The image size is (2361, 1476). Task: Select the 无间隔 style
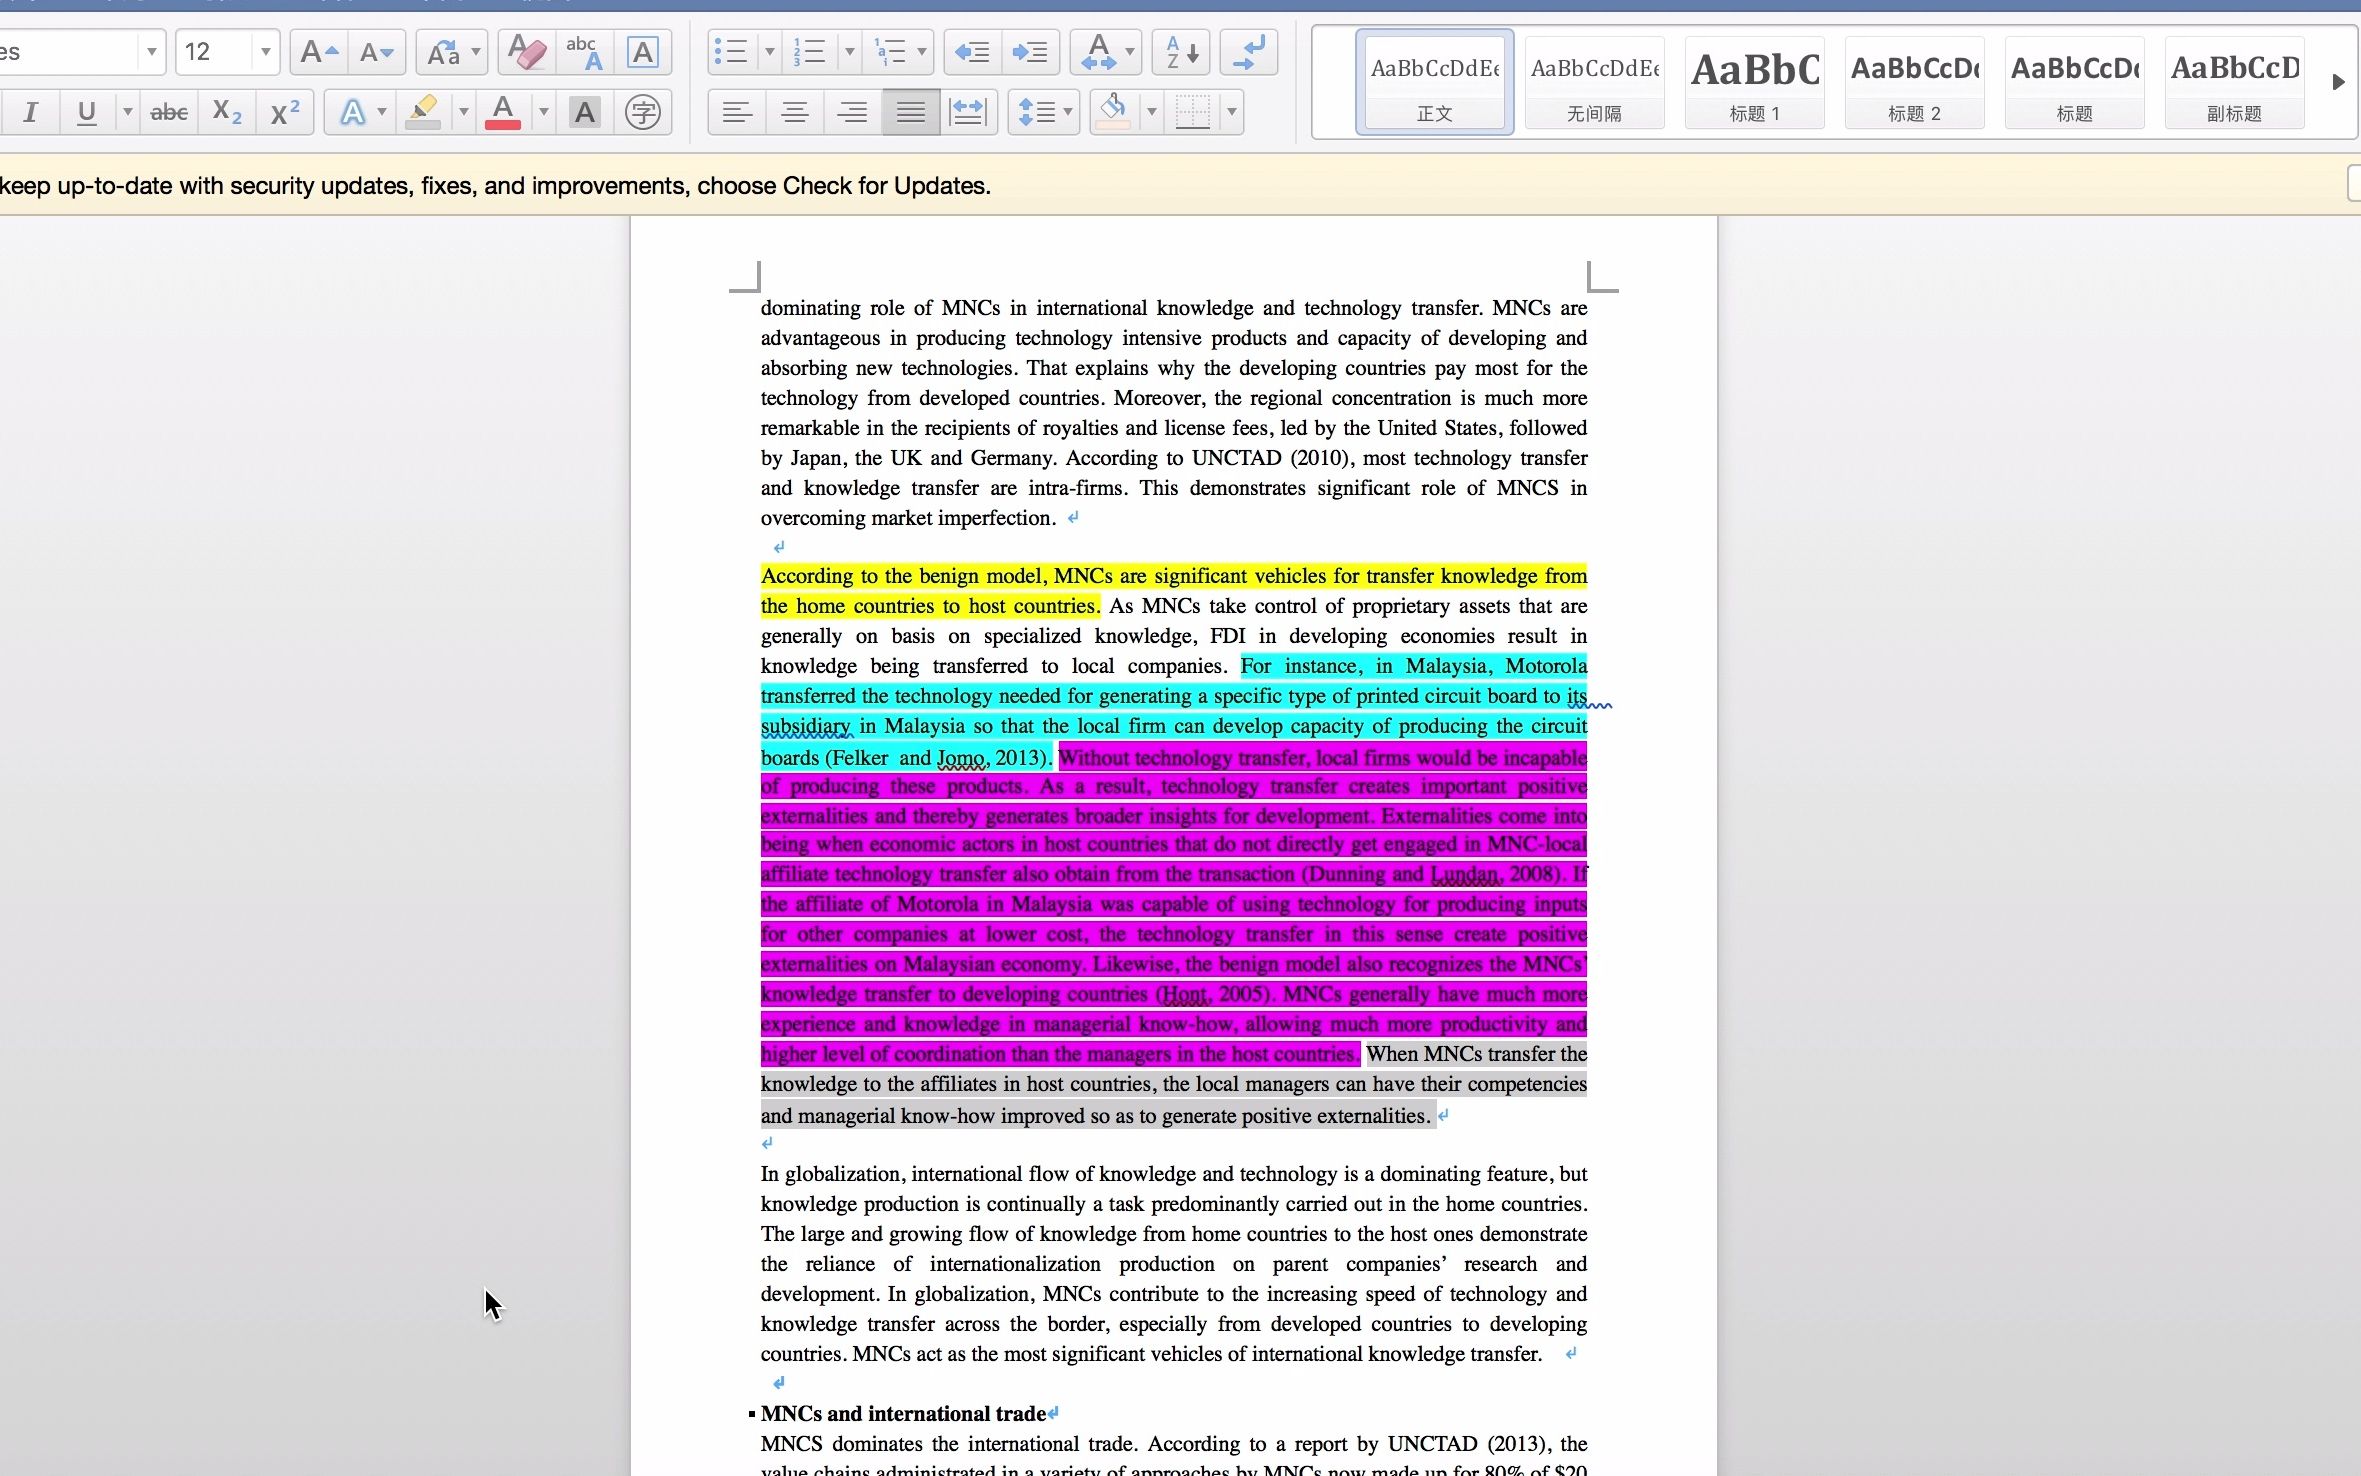[1594, 82]
